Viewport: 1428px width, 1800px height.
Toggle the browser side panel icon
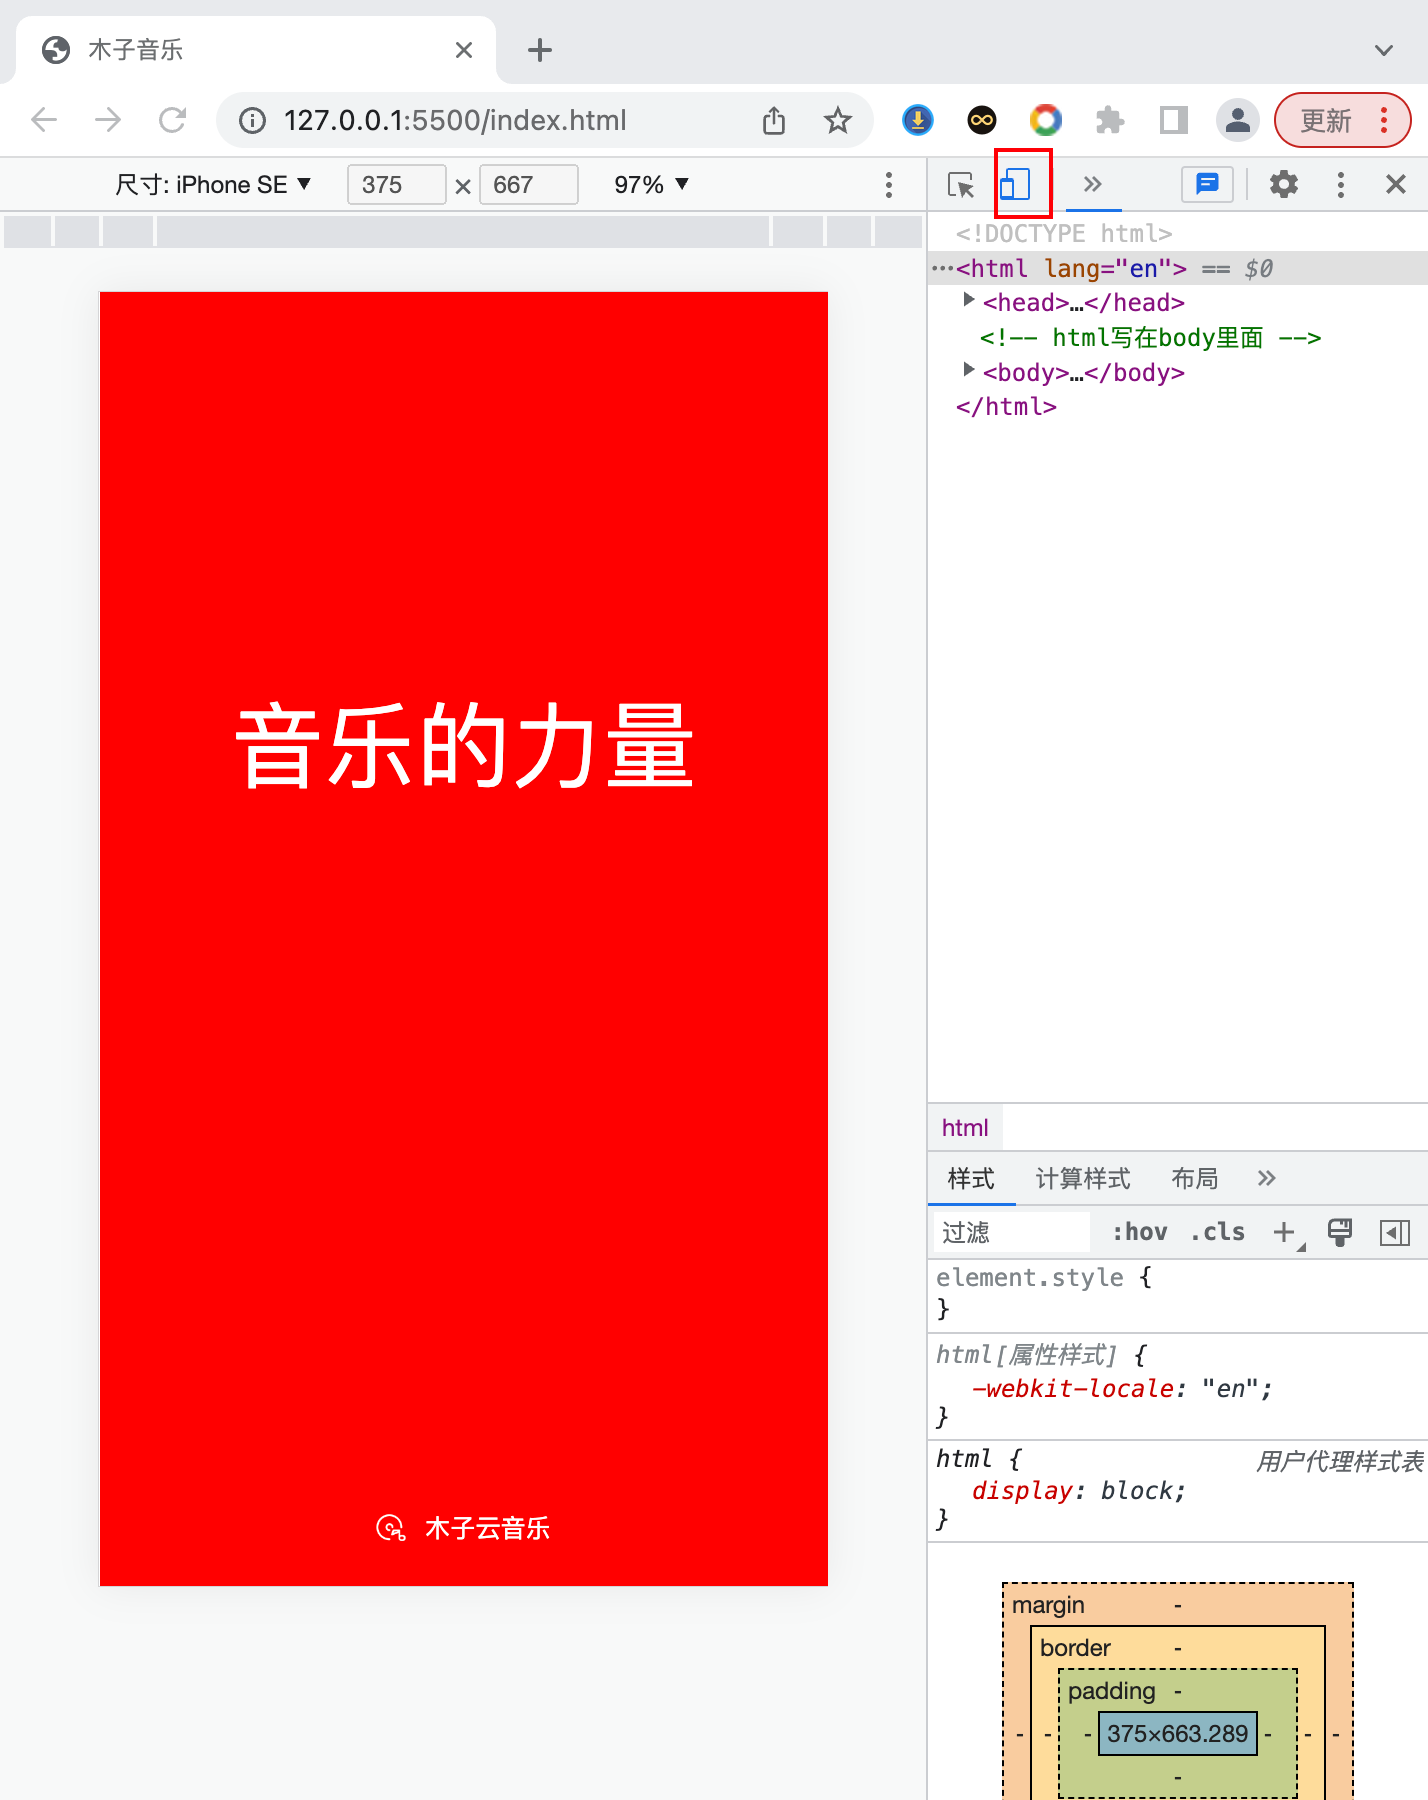(x=1174, y=121)
